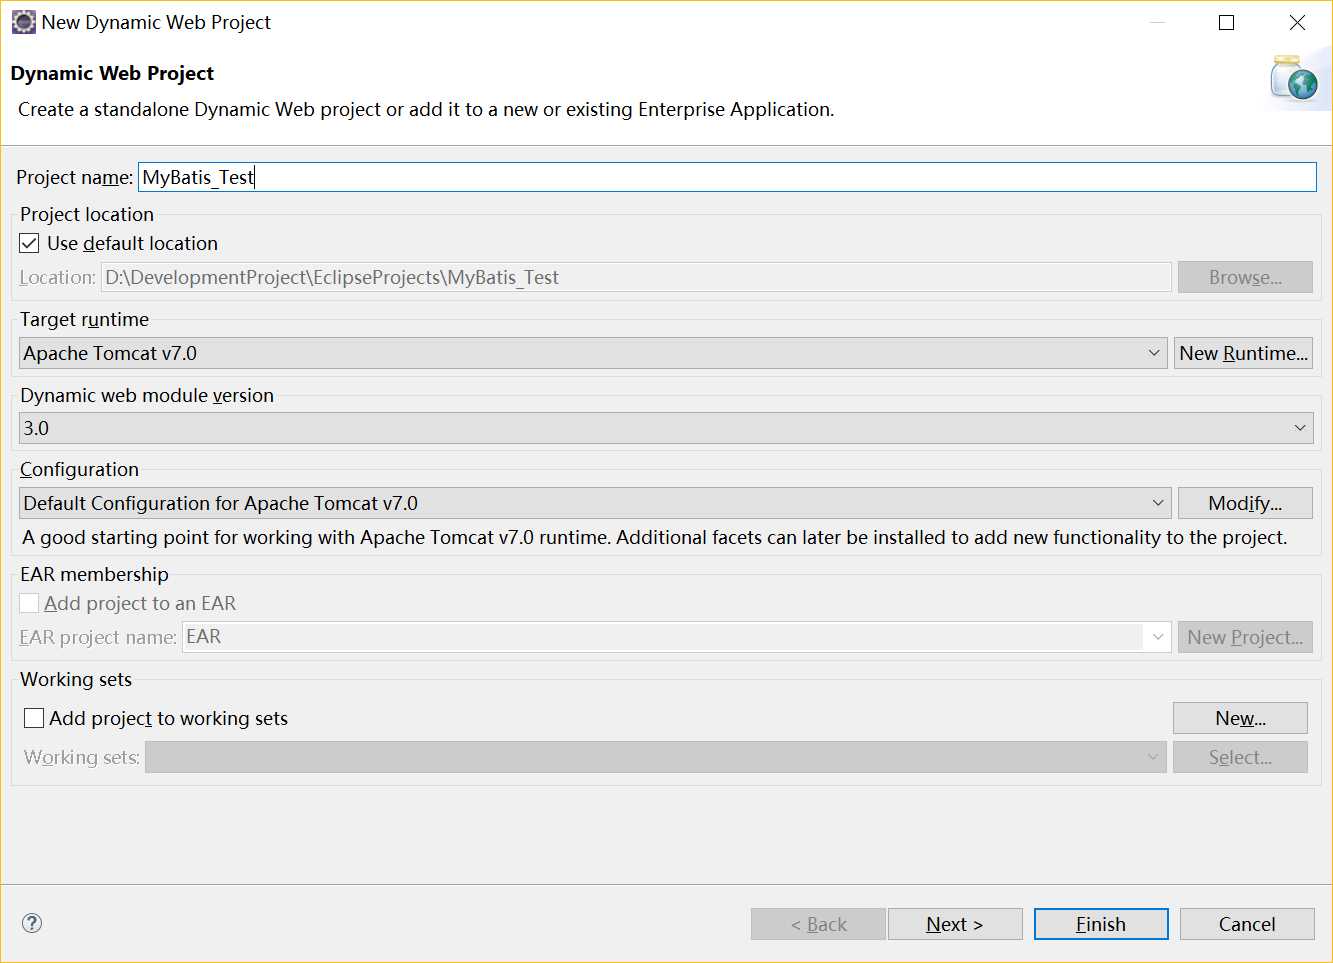This screenshot has width=1333, height=963.
Task: Go to the Next > wizard page
Action: pos(955,924)
